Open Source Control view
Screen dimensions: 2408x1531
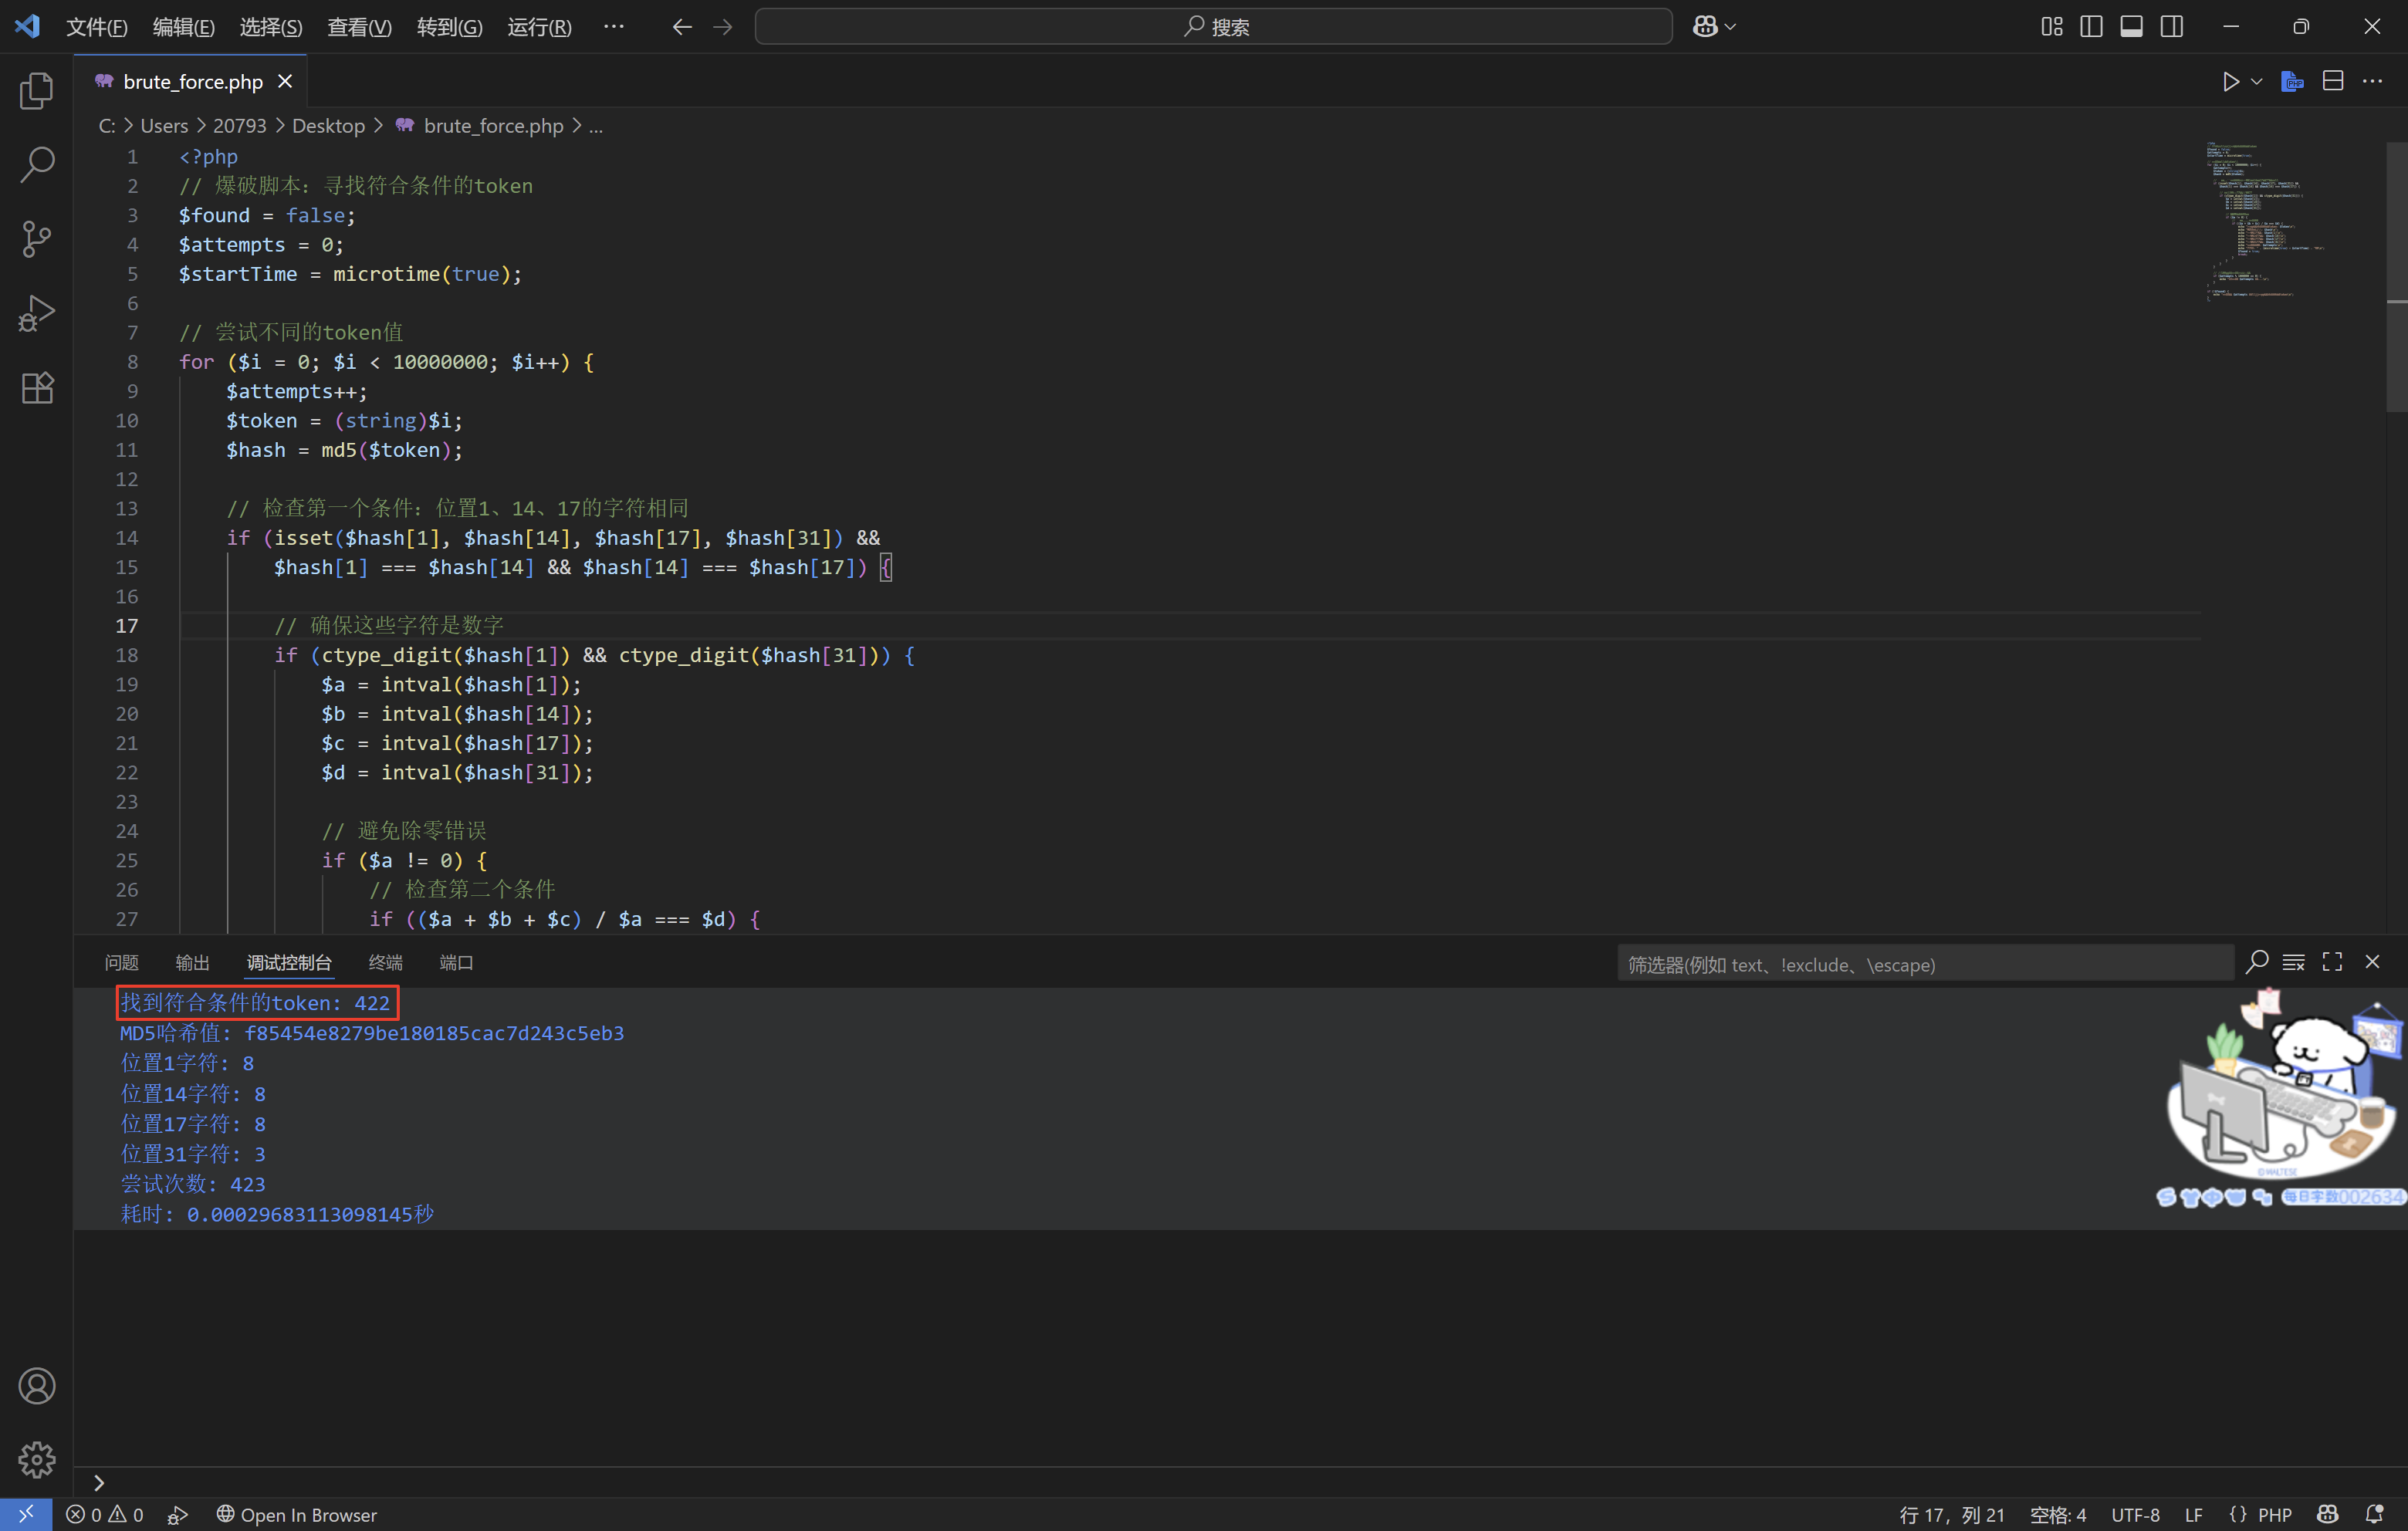[x=37, y=239]
